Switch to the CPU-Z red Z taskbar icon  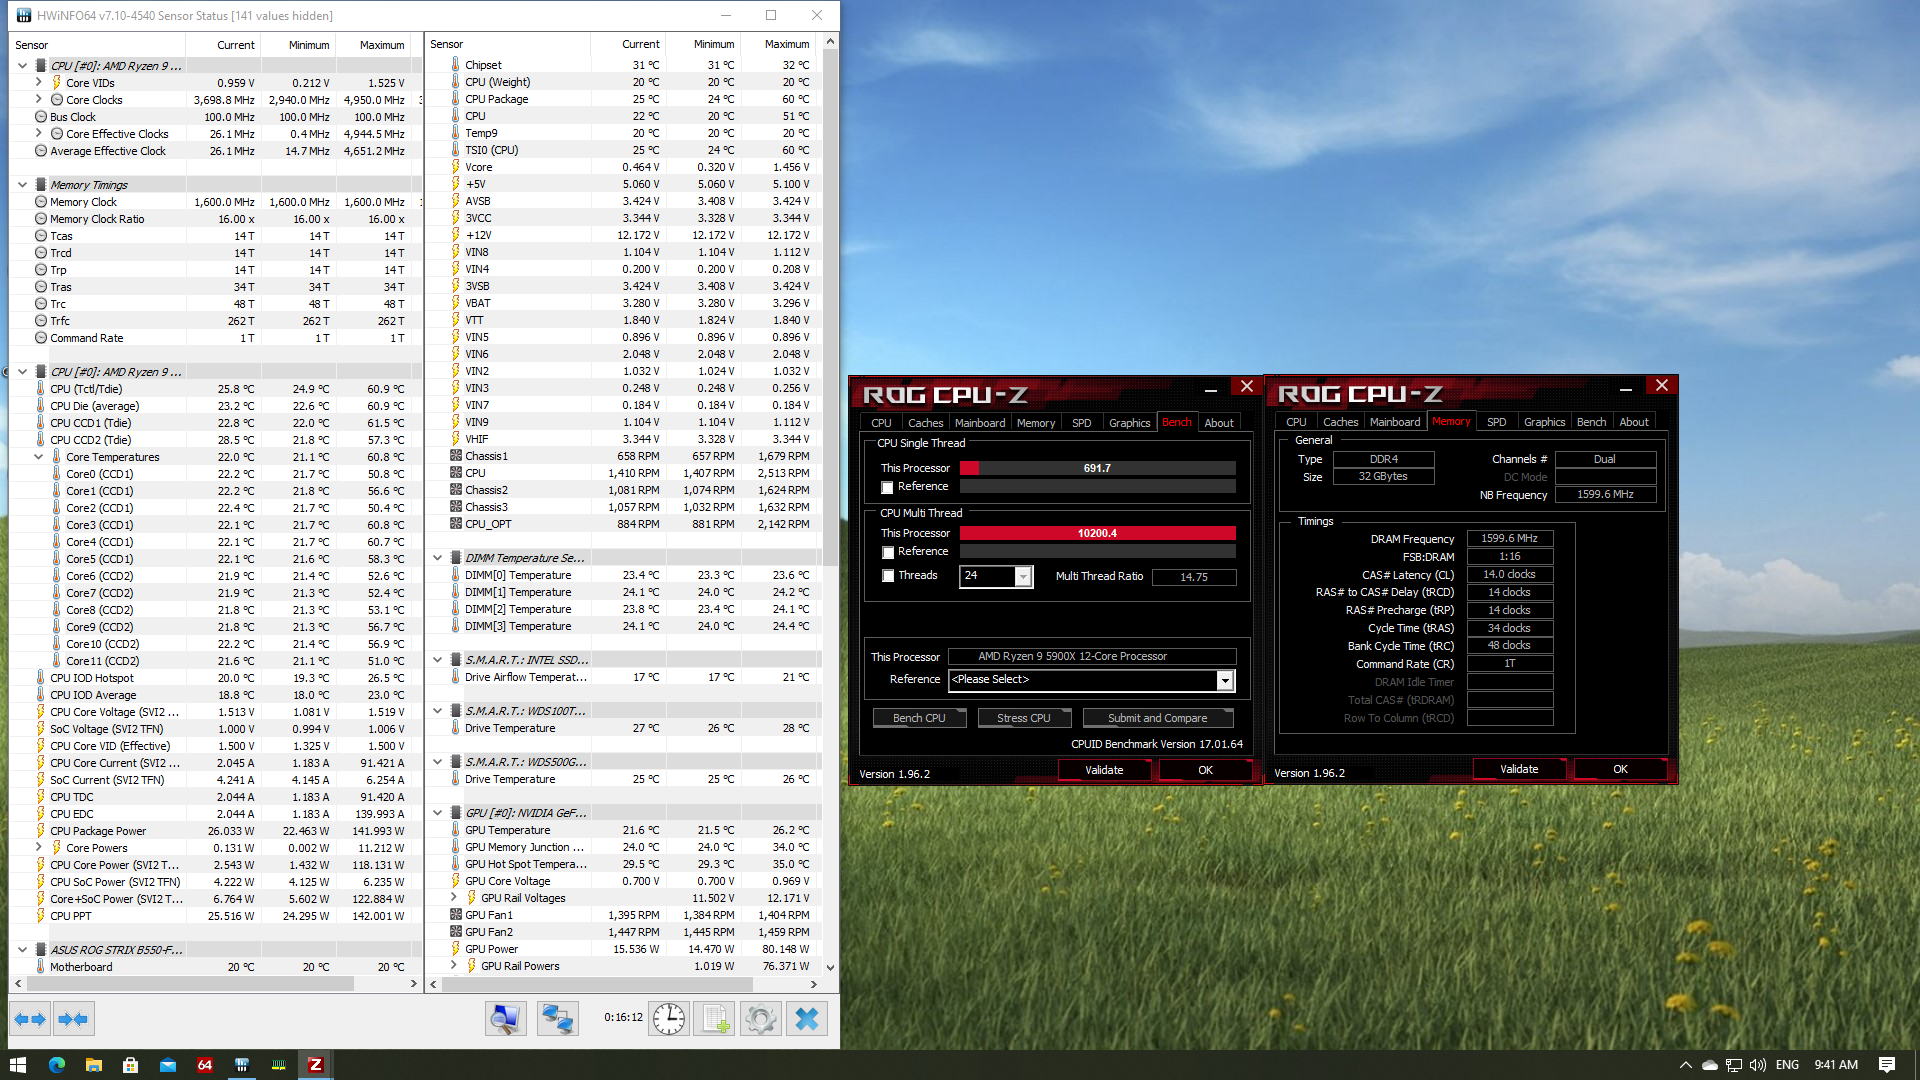click(315, 1065)
